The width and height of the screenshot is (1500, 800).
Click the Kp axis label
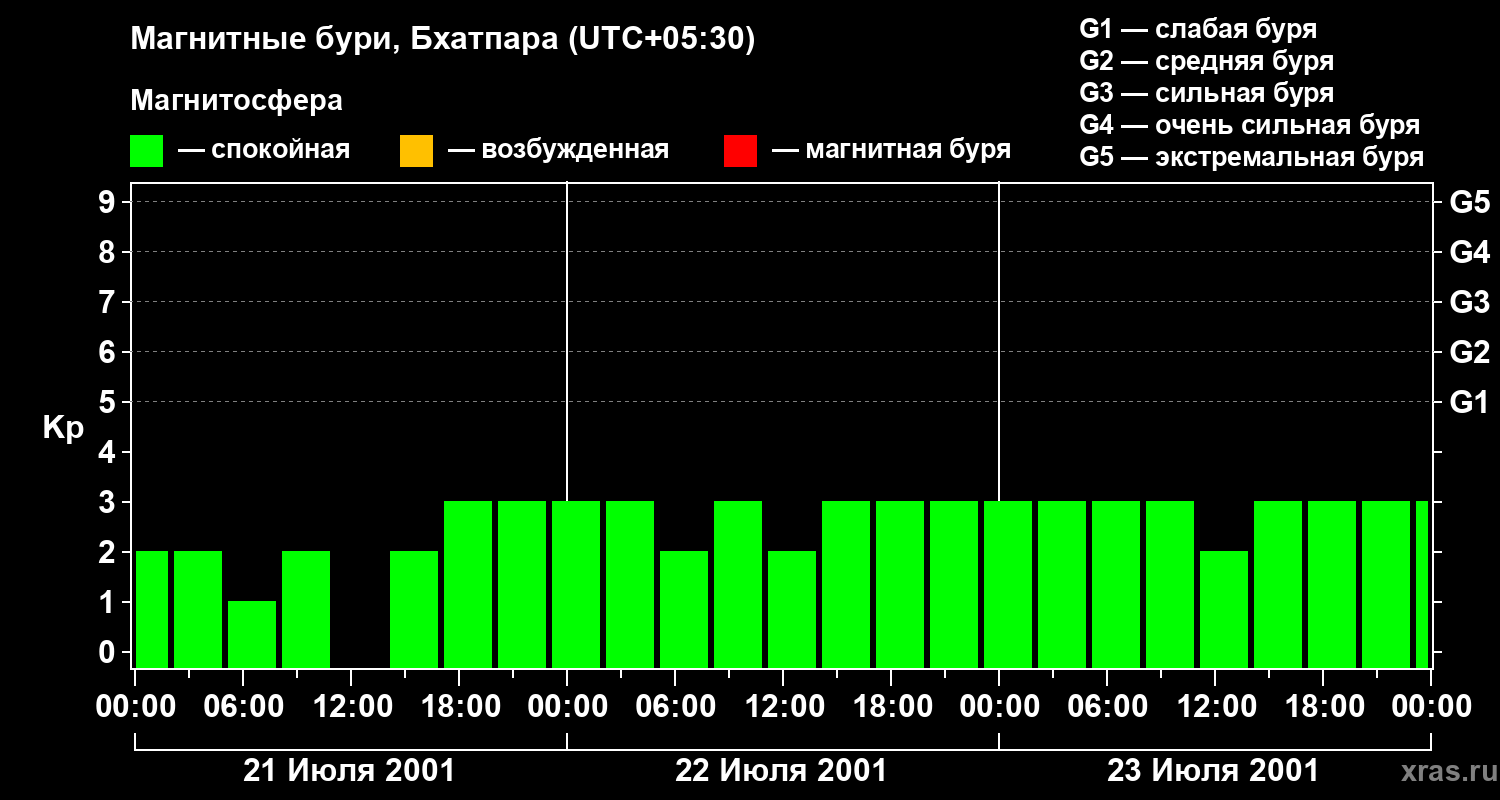63,428
